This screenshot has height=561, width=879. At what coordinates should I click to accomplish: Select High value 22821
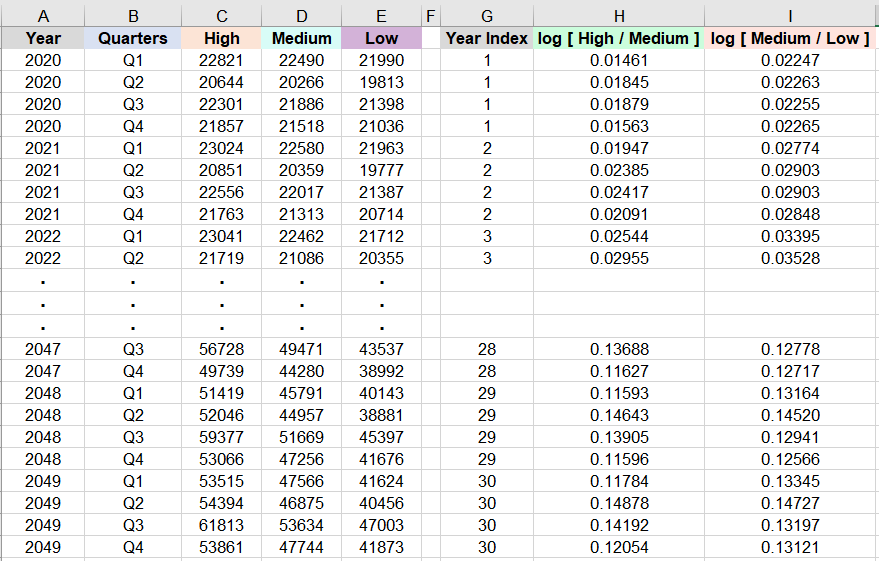[221, 60]
